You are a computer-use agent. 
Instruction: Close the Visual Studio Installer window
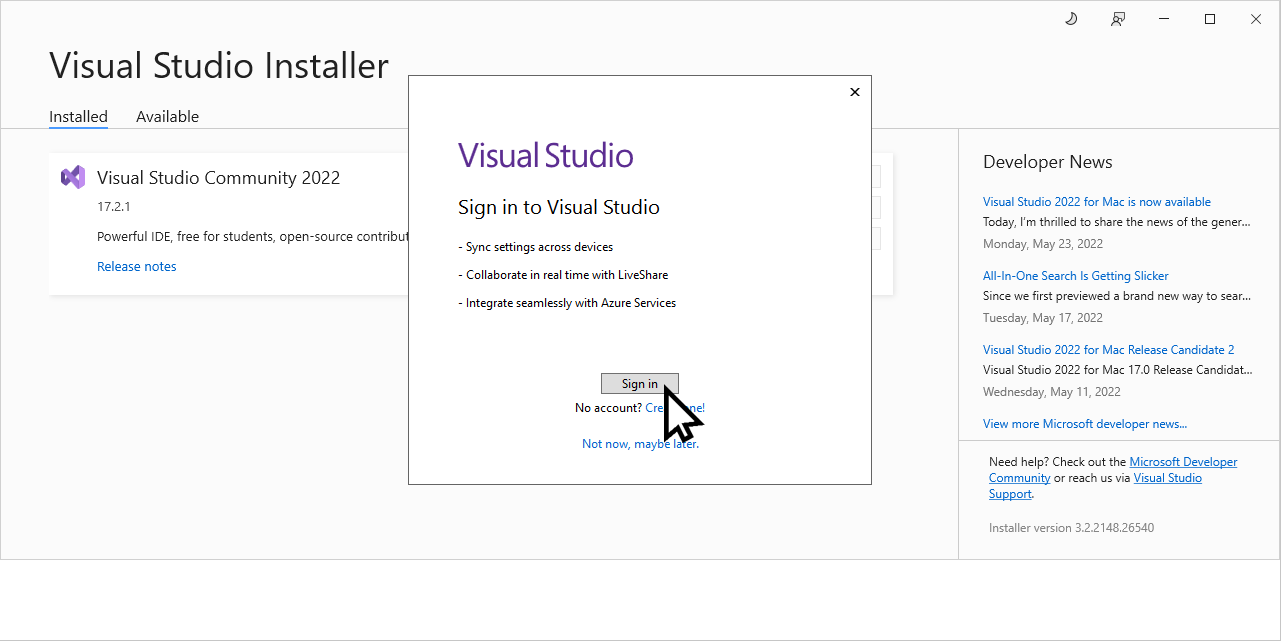point(1256,19)
